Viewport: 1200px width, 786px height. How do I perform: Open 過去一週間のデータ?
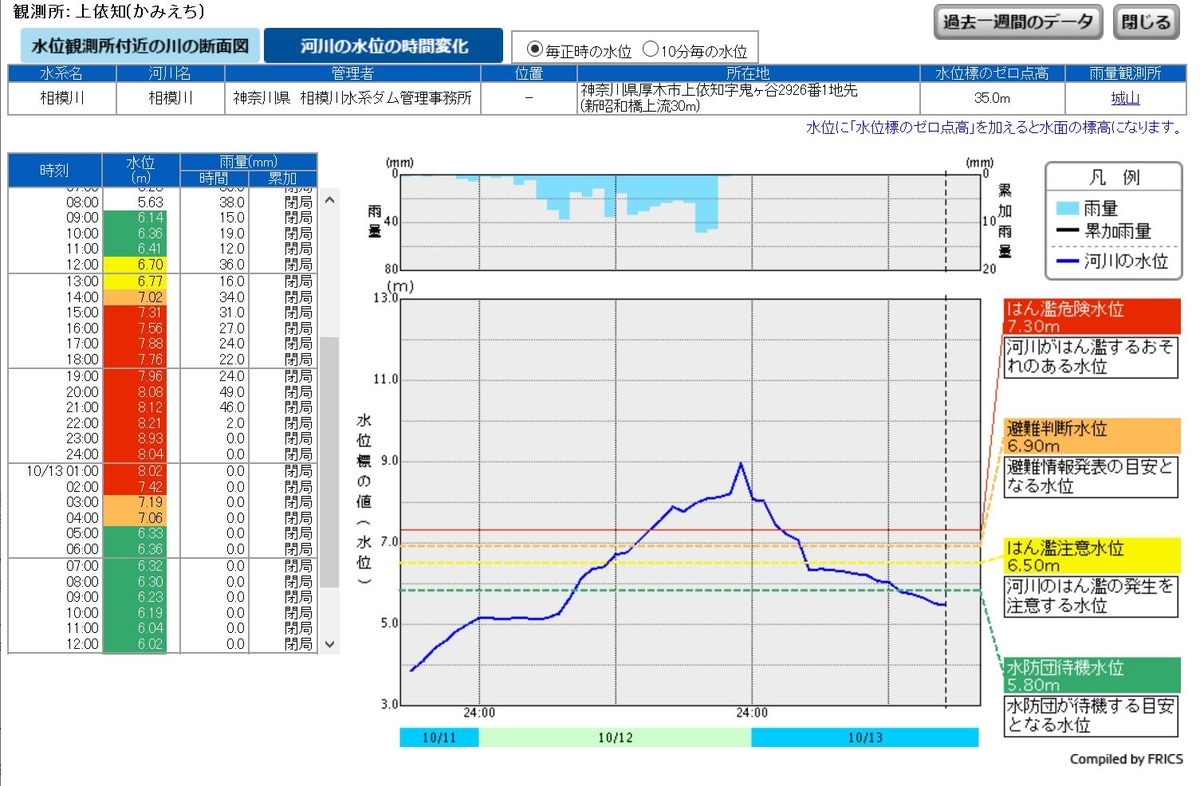point(1018,22)
